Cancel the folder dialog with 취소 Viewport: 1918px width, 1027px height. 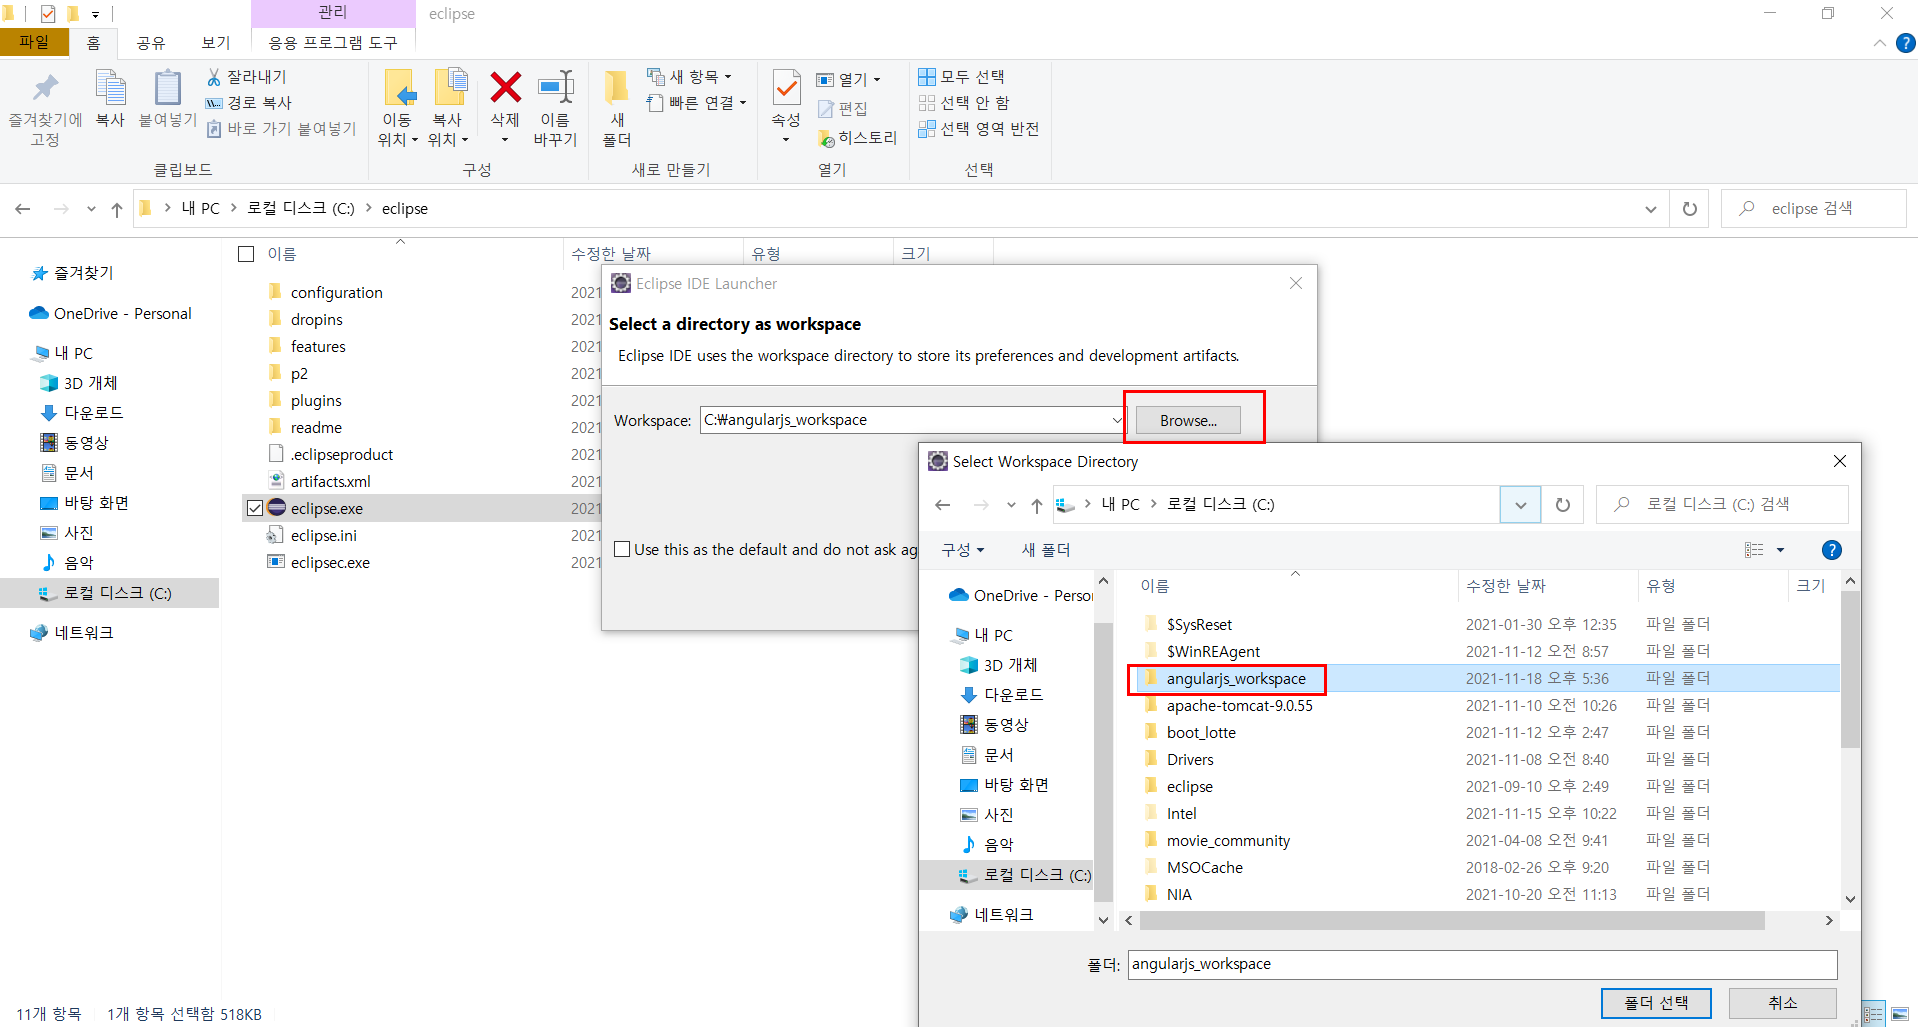click(1783, 1003)
